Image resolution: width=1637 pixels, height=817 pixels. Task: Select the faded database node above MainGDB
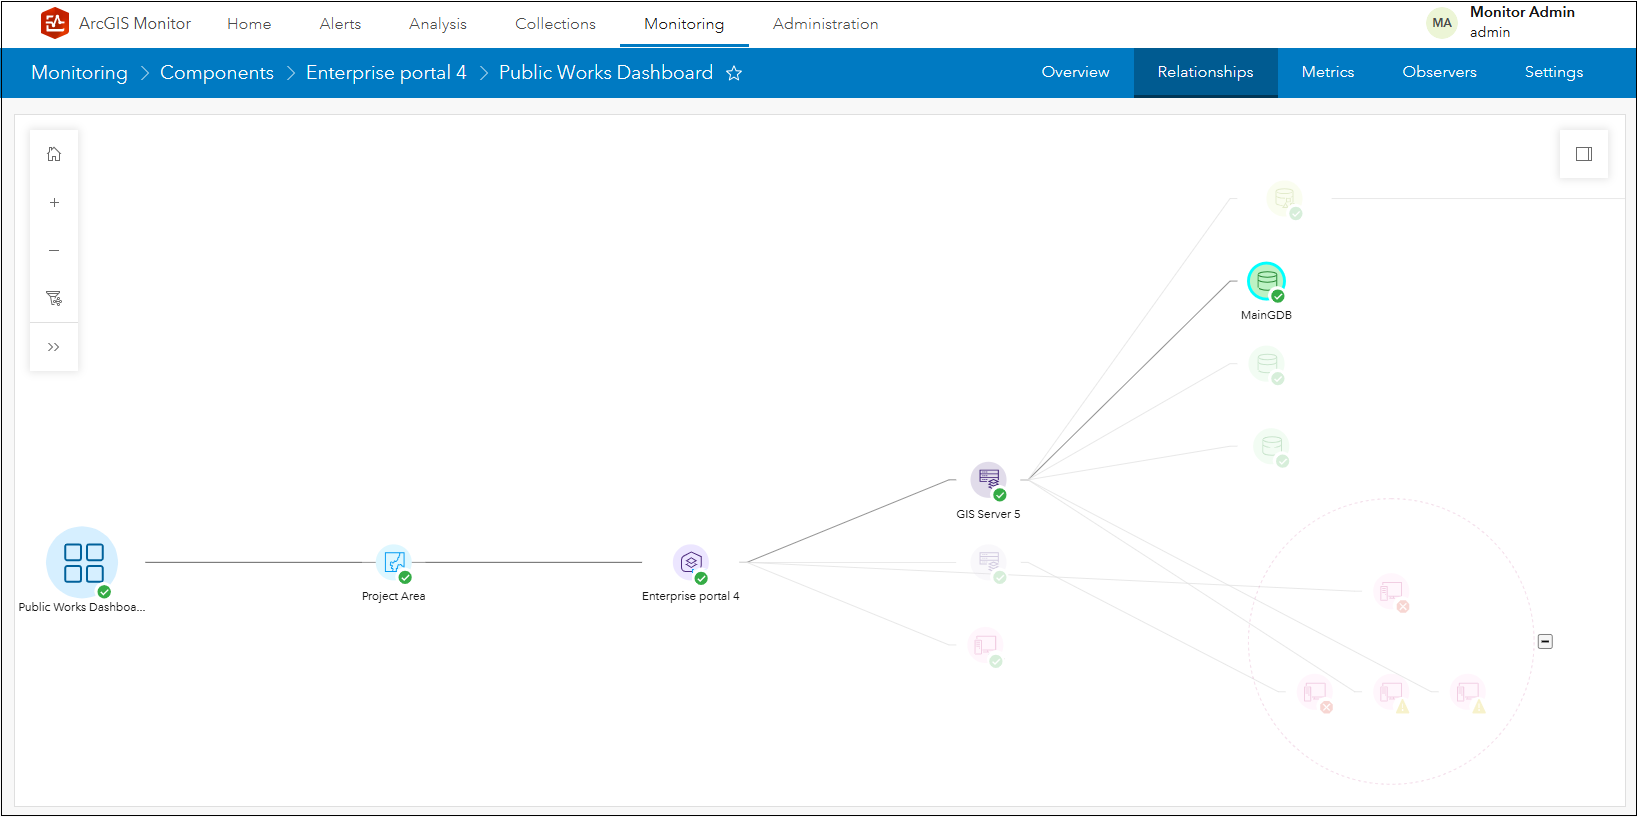tap(1285, 199)
